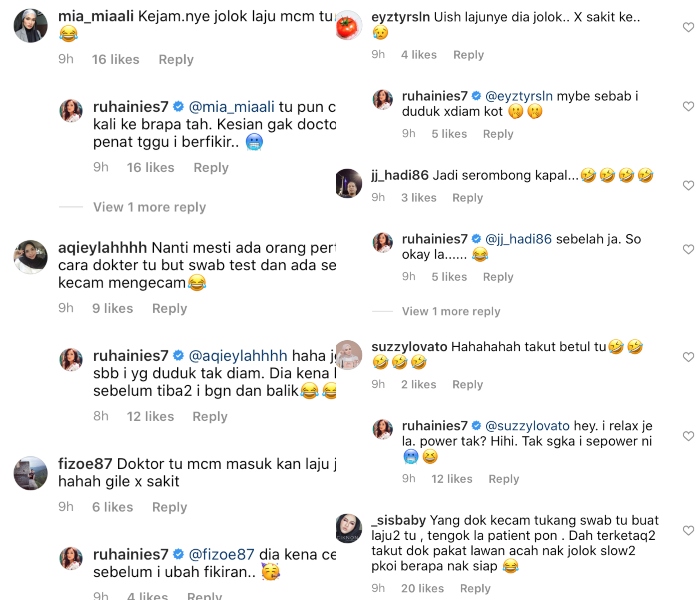Screen dimensions: 700x600
Task: Tap the heart on jj_hadi86's comment
Action: [688, 185]
